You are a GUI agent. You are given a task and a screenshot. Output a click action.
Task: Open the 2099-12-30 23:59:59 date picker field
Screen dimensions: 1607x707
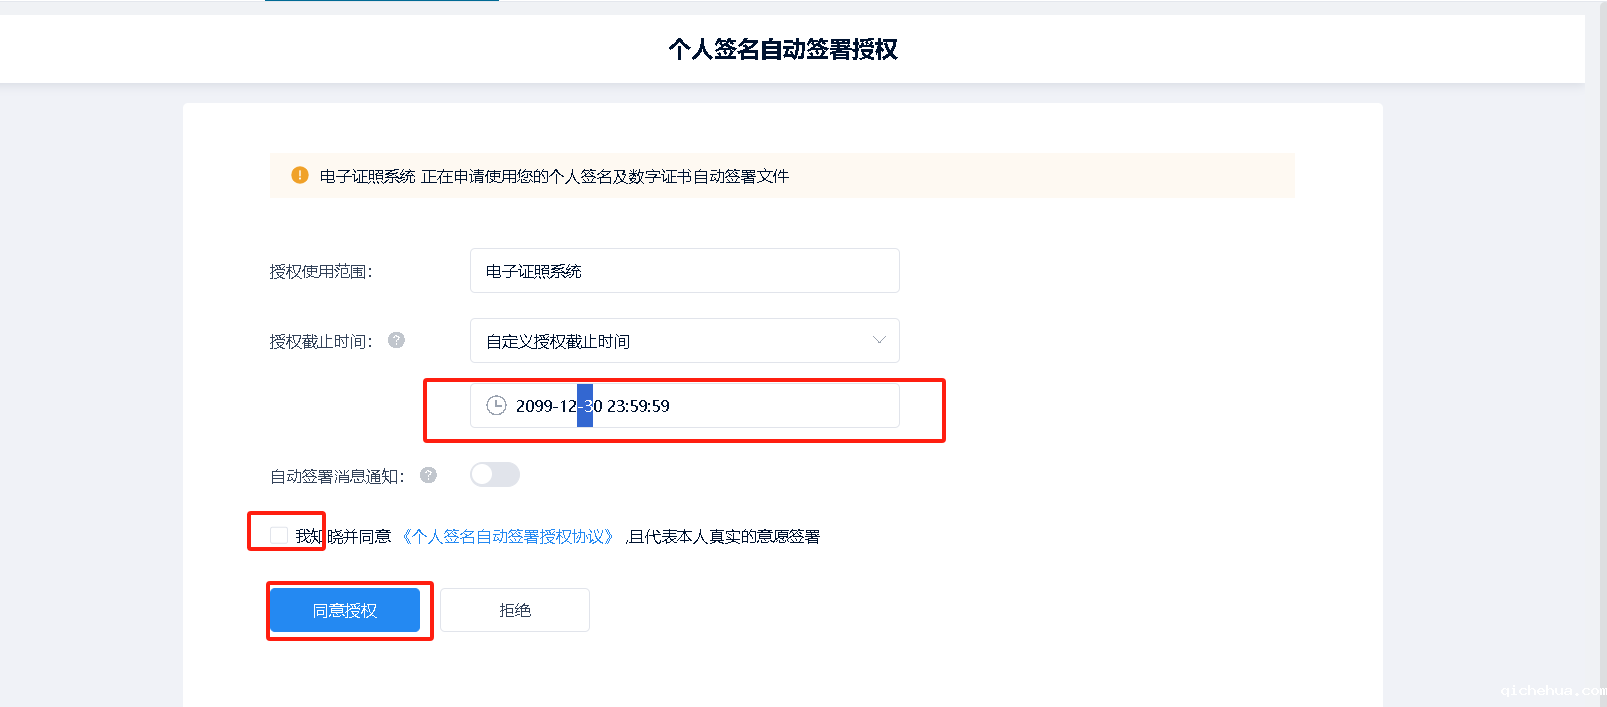tap(685, 406)
